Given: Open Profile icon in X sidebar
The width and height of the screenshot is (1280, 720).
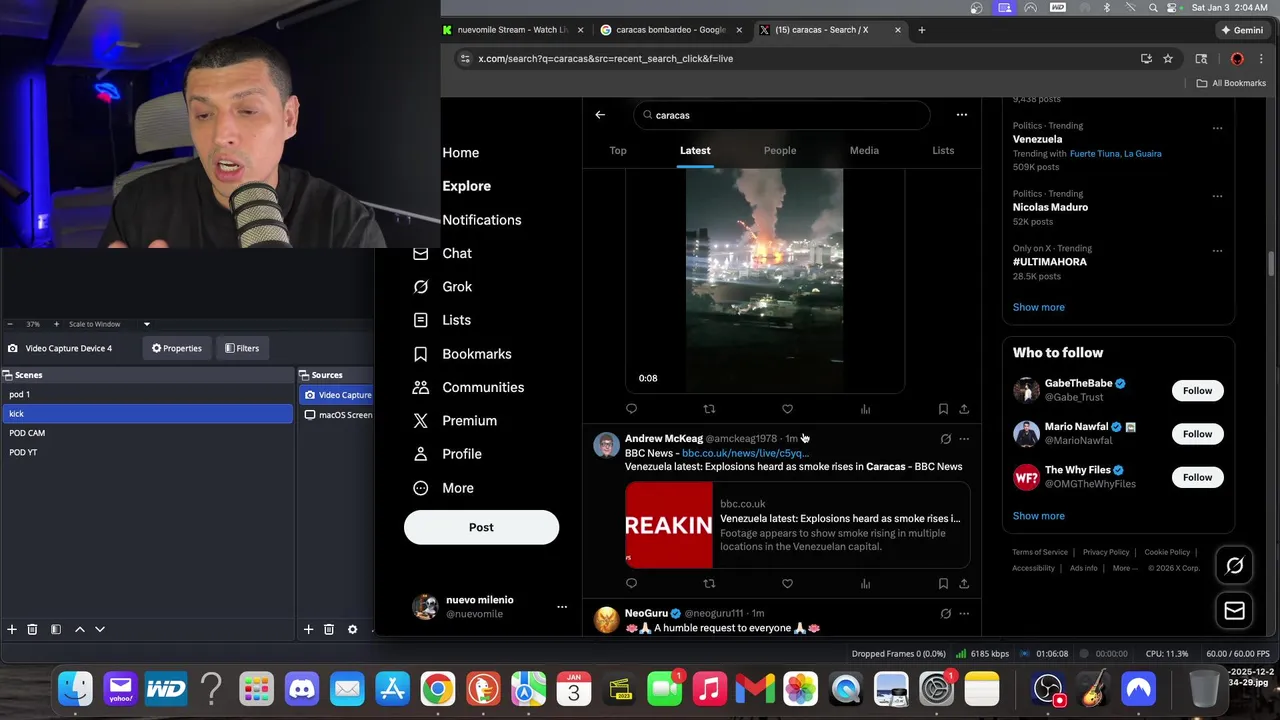Looking at the screenshot, I should [421, 454].
